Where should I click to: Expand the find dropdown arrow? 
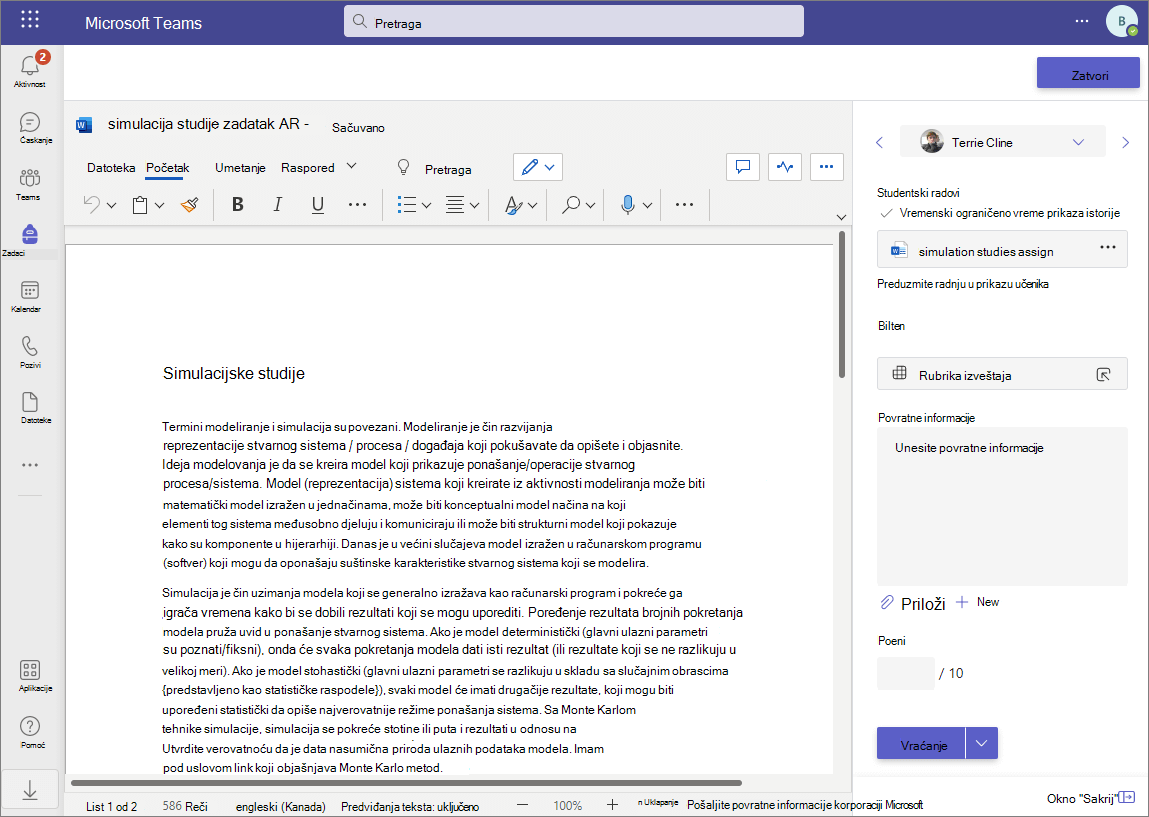click(x=591, y=205)
